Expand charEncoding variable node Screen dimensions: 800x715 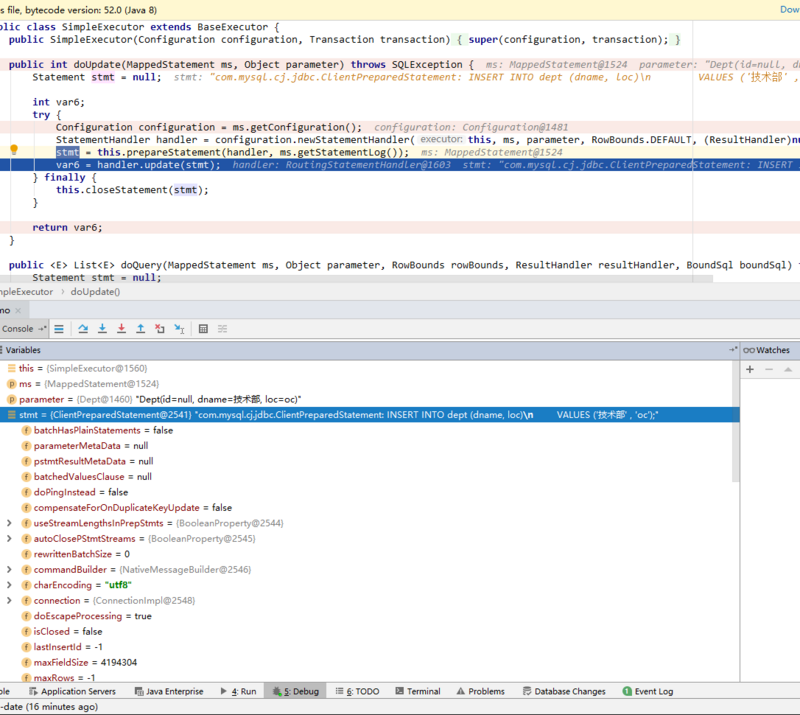click(9, 585)
